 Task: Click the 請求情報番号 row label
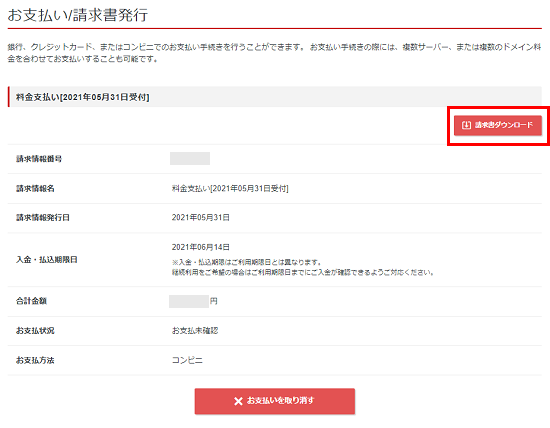click(39, 159)
